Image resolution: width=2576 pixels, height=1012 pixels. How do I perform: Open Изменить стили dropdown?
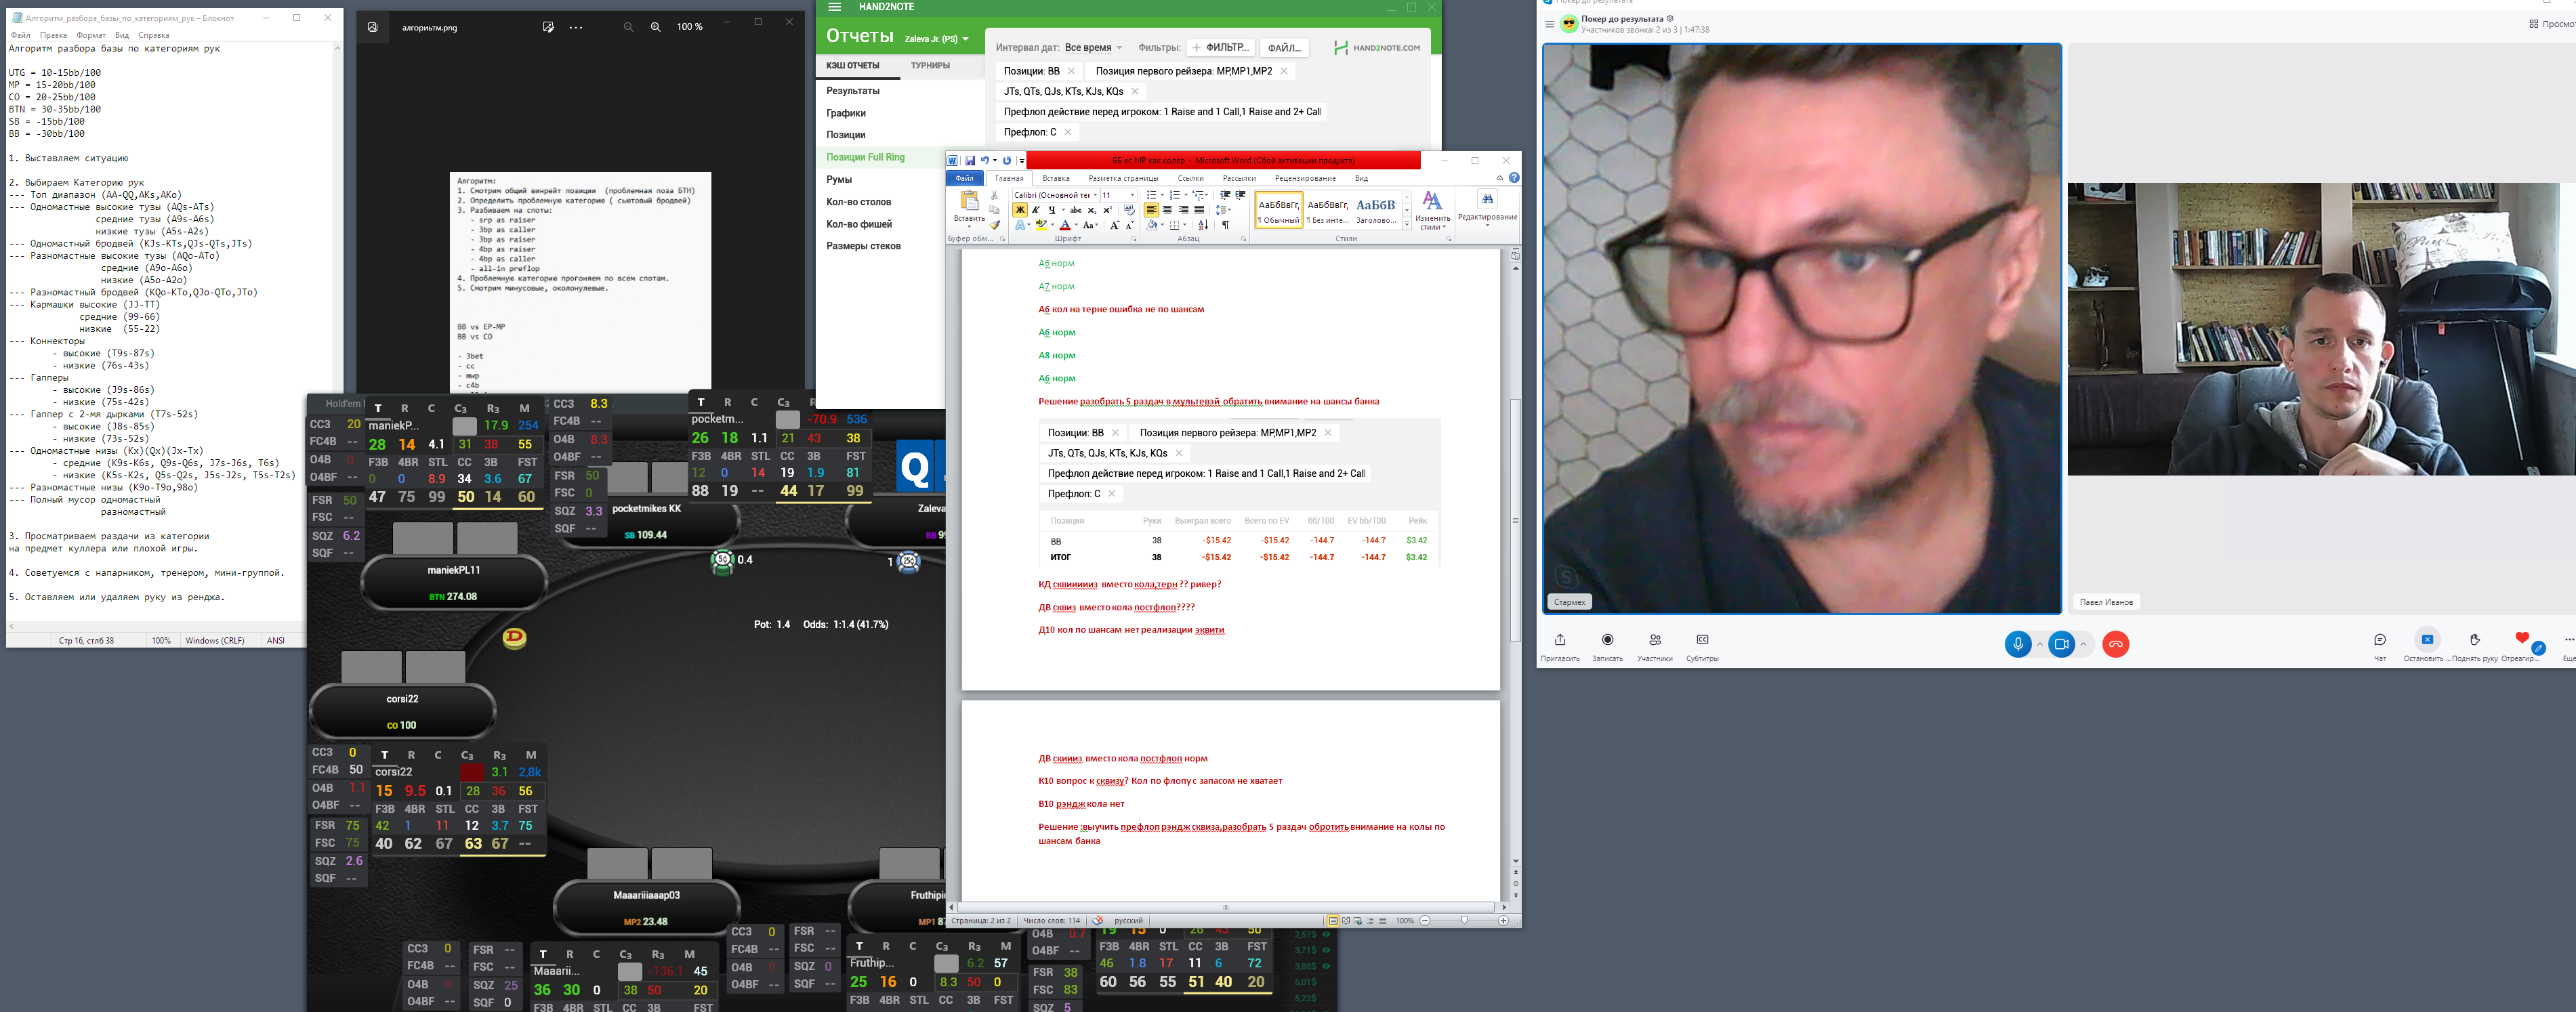1433,211
